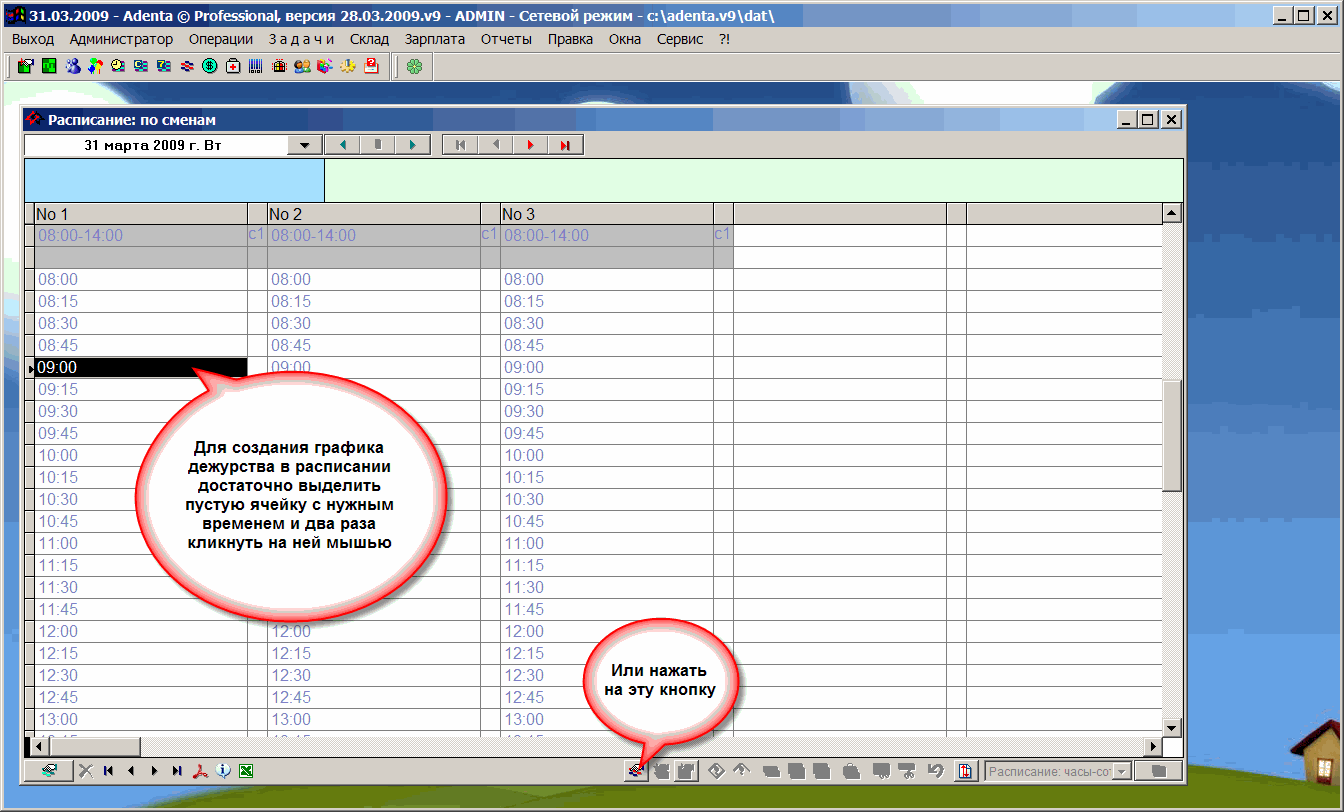
Task: Click the blue info bubble icon
Action: (x=223, y=771)
